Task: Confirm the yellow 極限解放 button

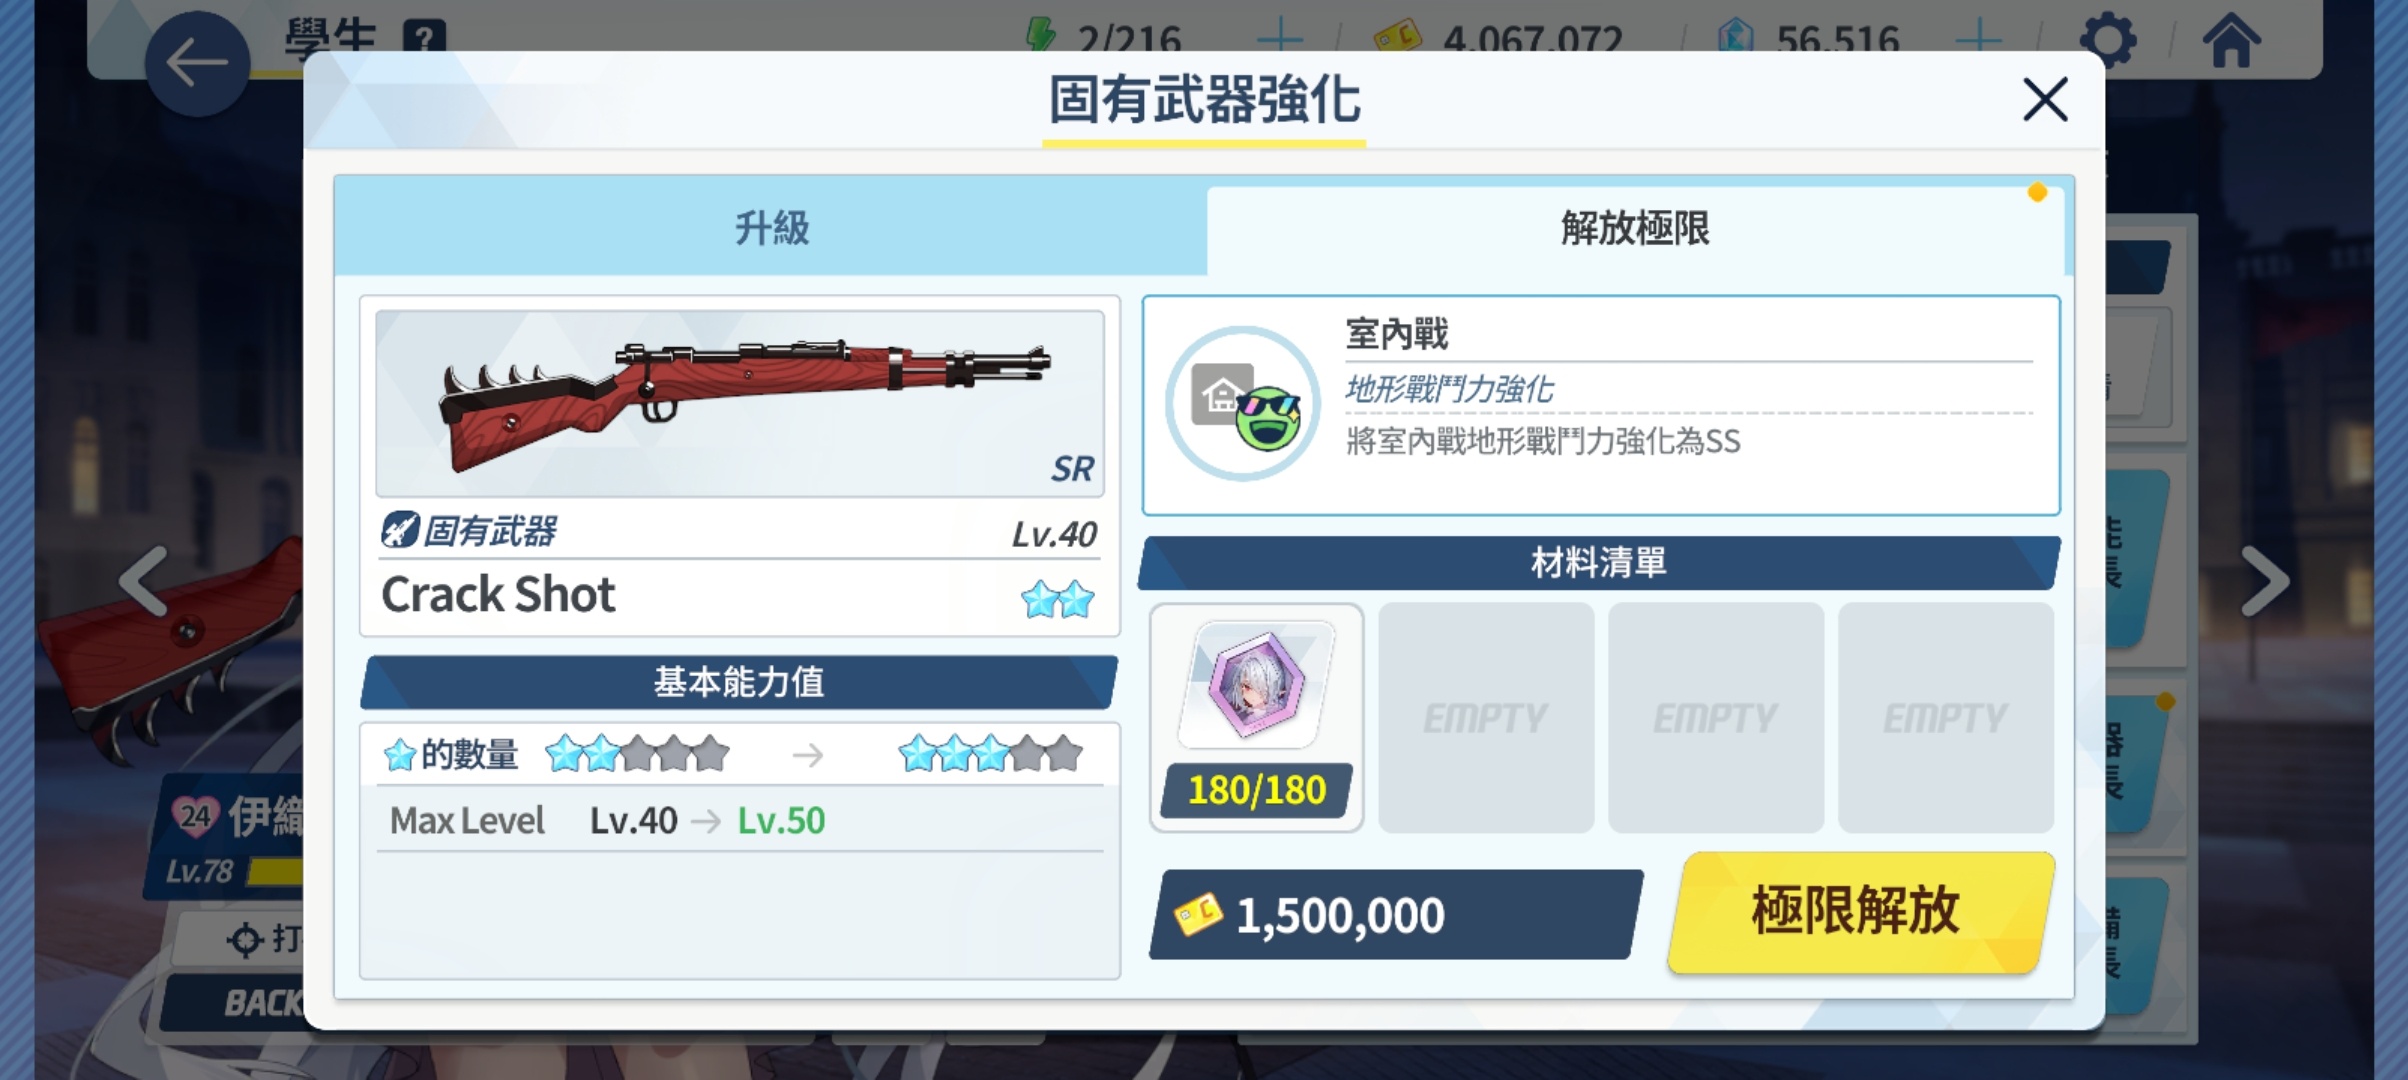Action: tap(1860, 912)
